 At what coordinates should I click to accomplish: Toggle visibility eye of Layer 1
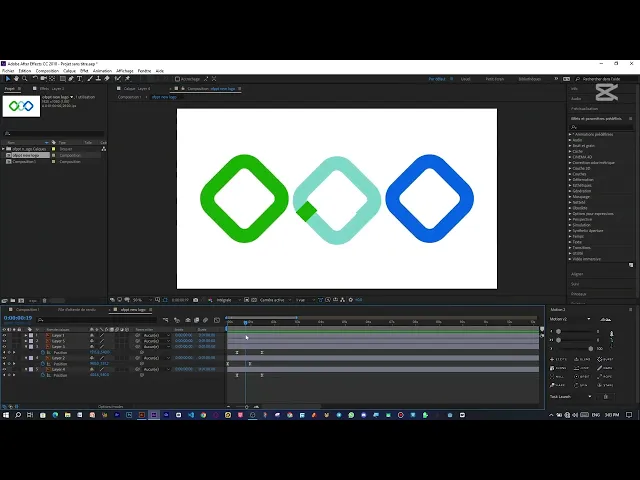4,336
